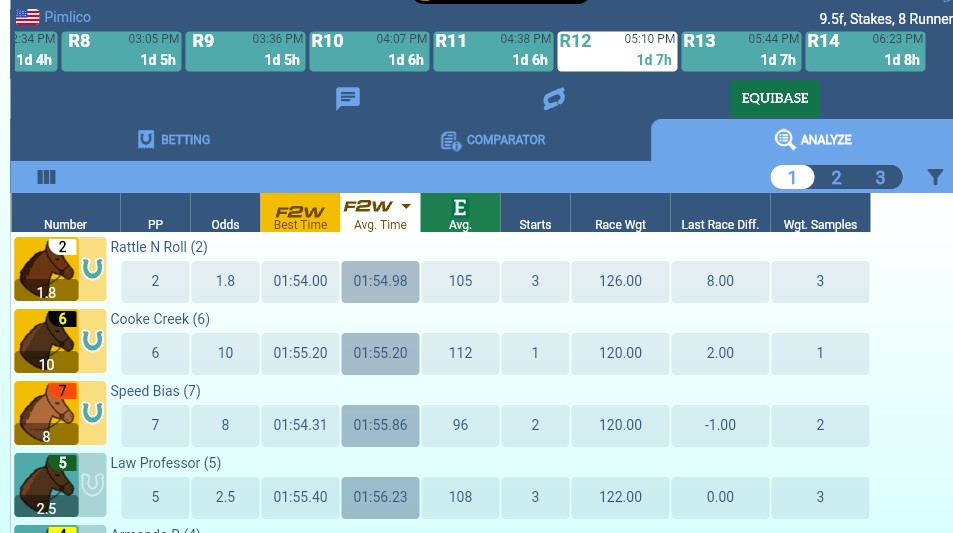Click Law Professor horse silk thumbnail

(46, 485)
